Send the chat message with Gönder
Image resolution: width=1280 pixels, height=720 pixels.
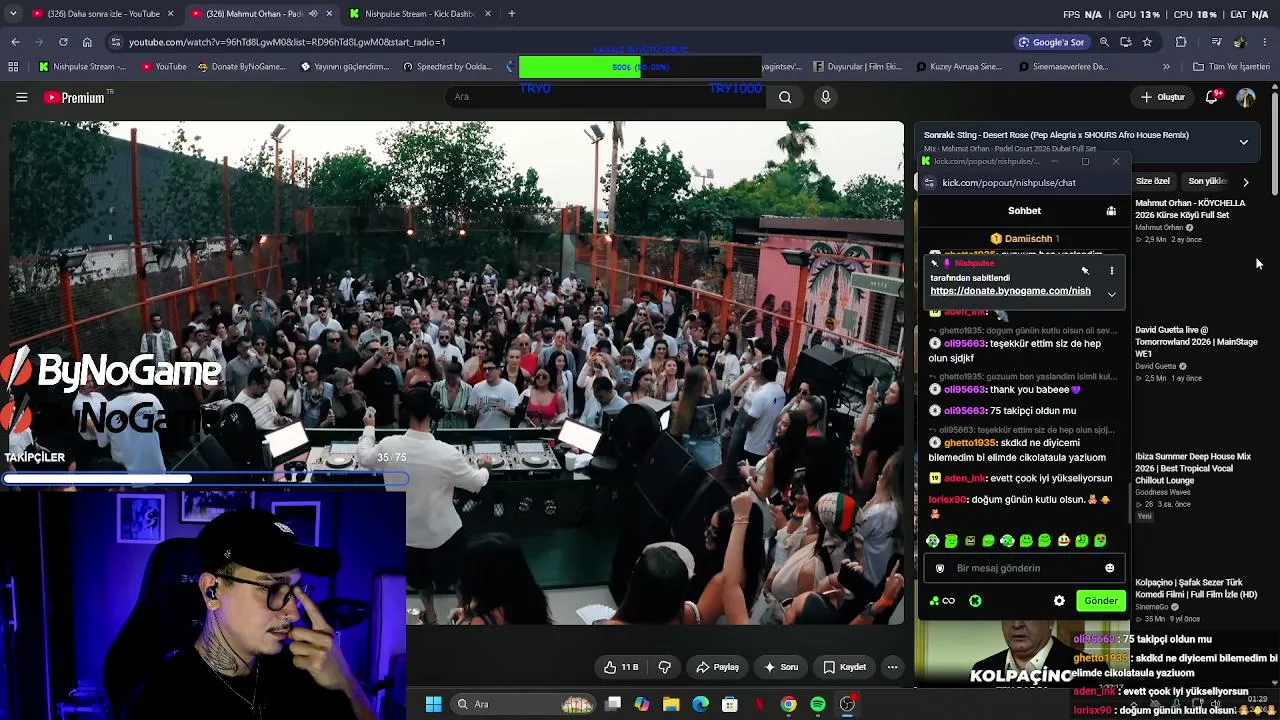[x=1101, y=601]
